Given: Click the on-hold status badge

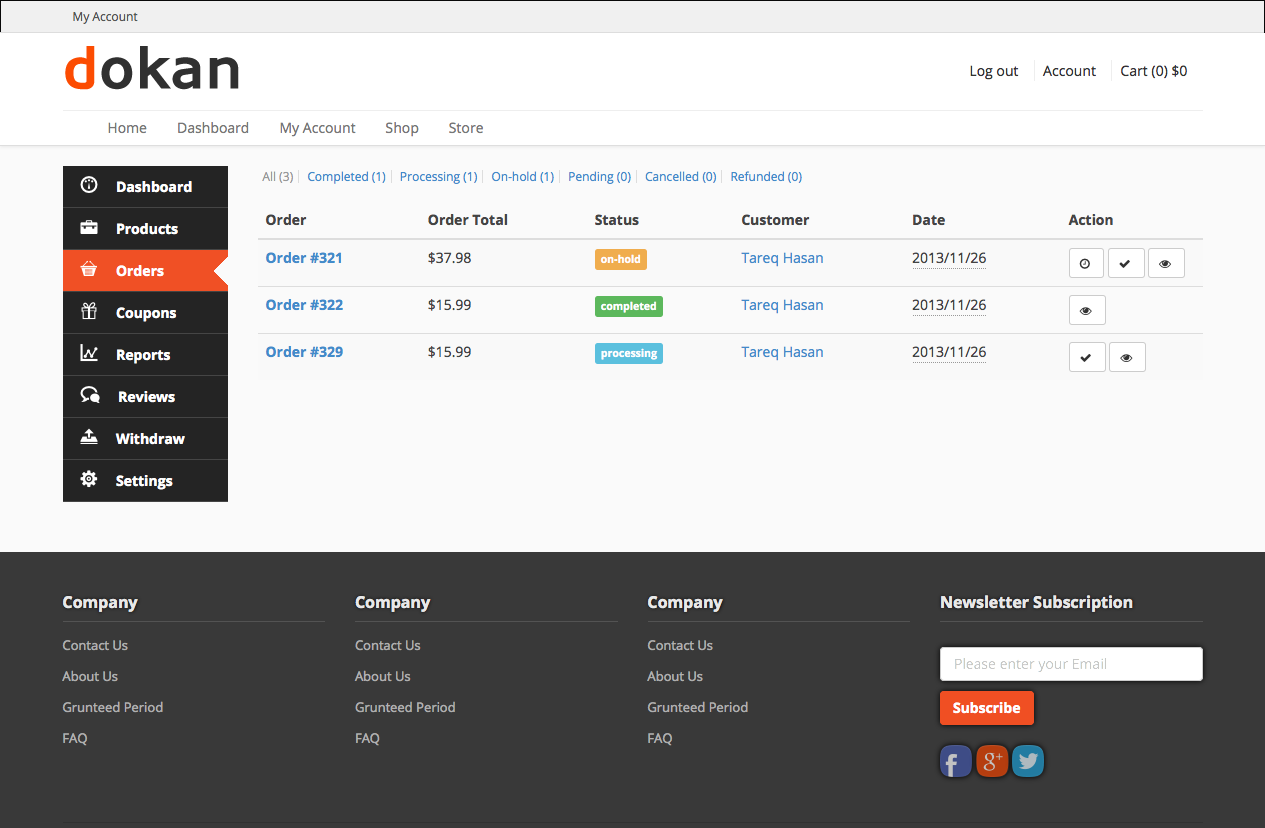Looking at the screenshot, I should click(x=621, y=259).
